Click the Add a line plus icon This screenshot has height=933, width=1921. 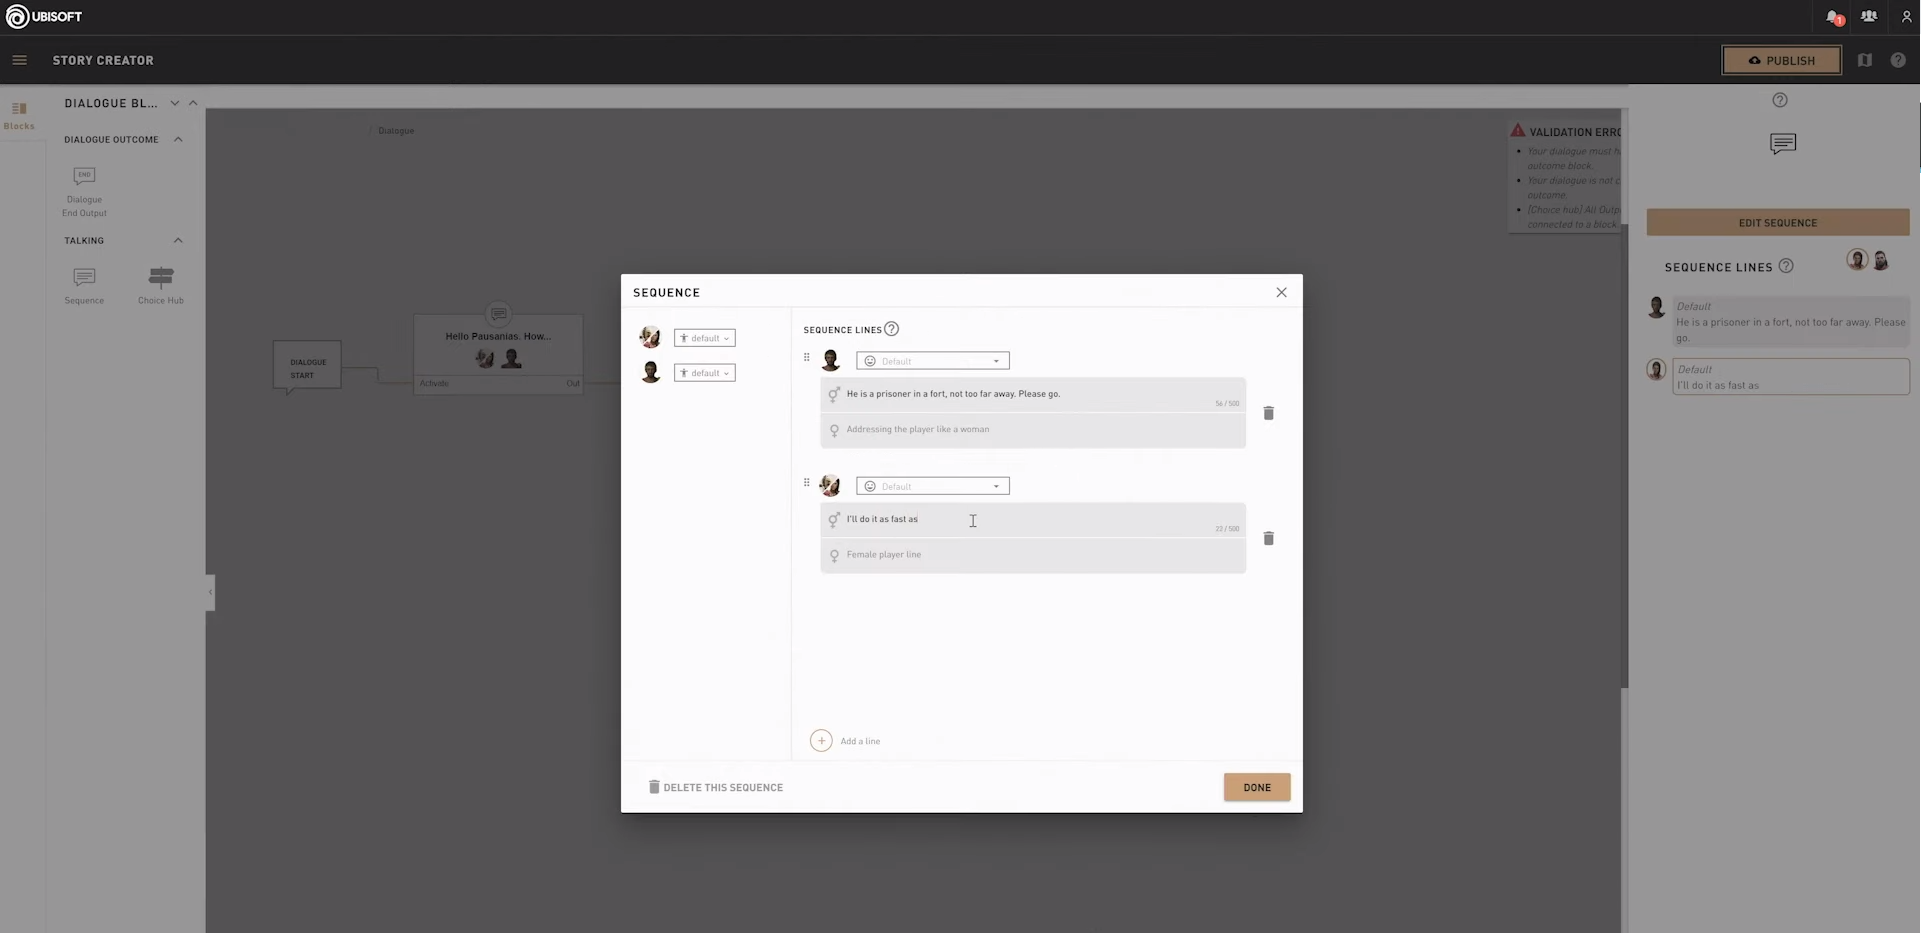821,741
